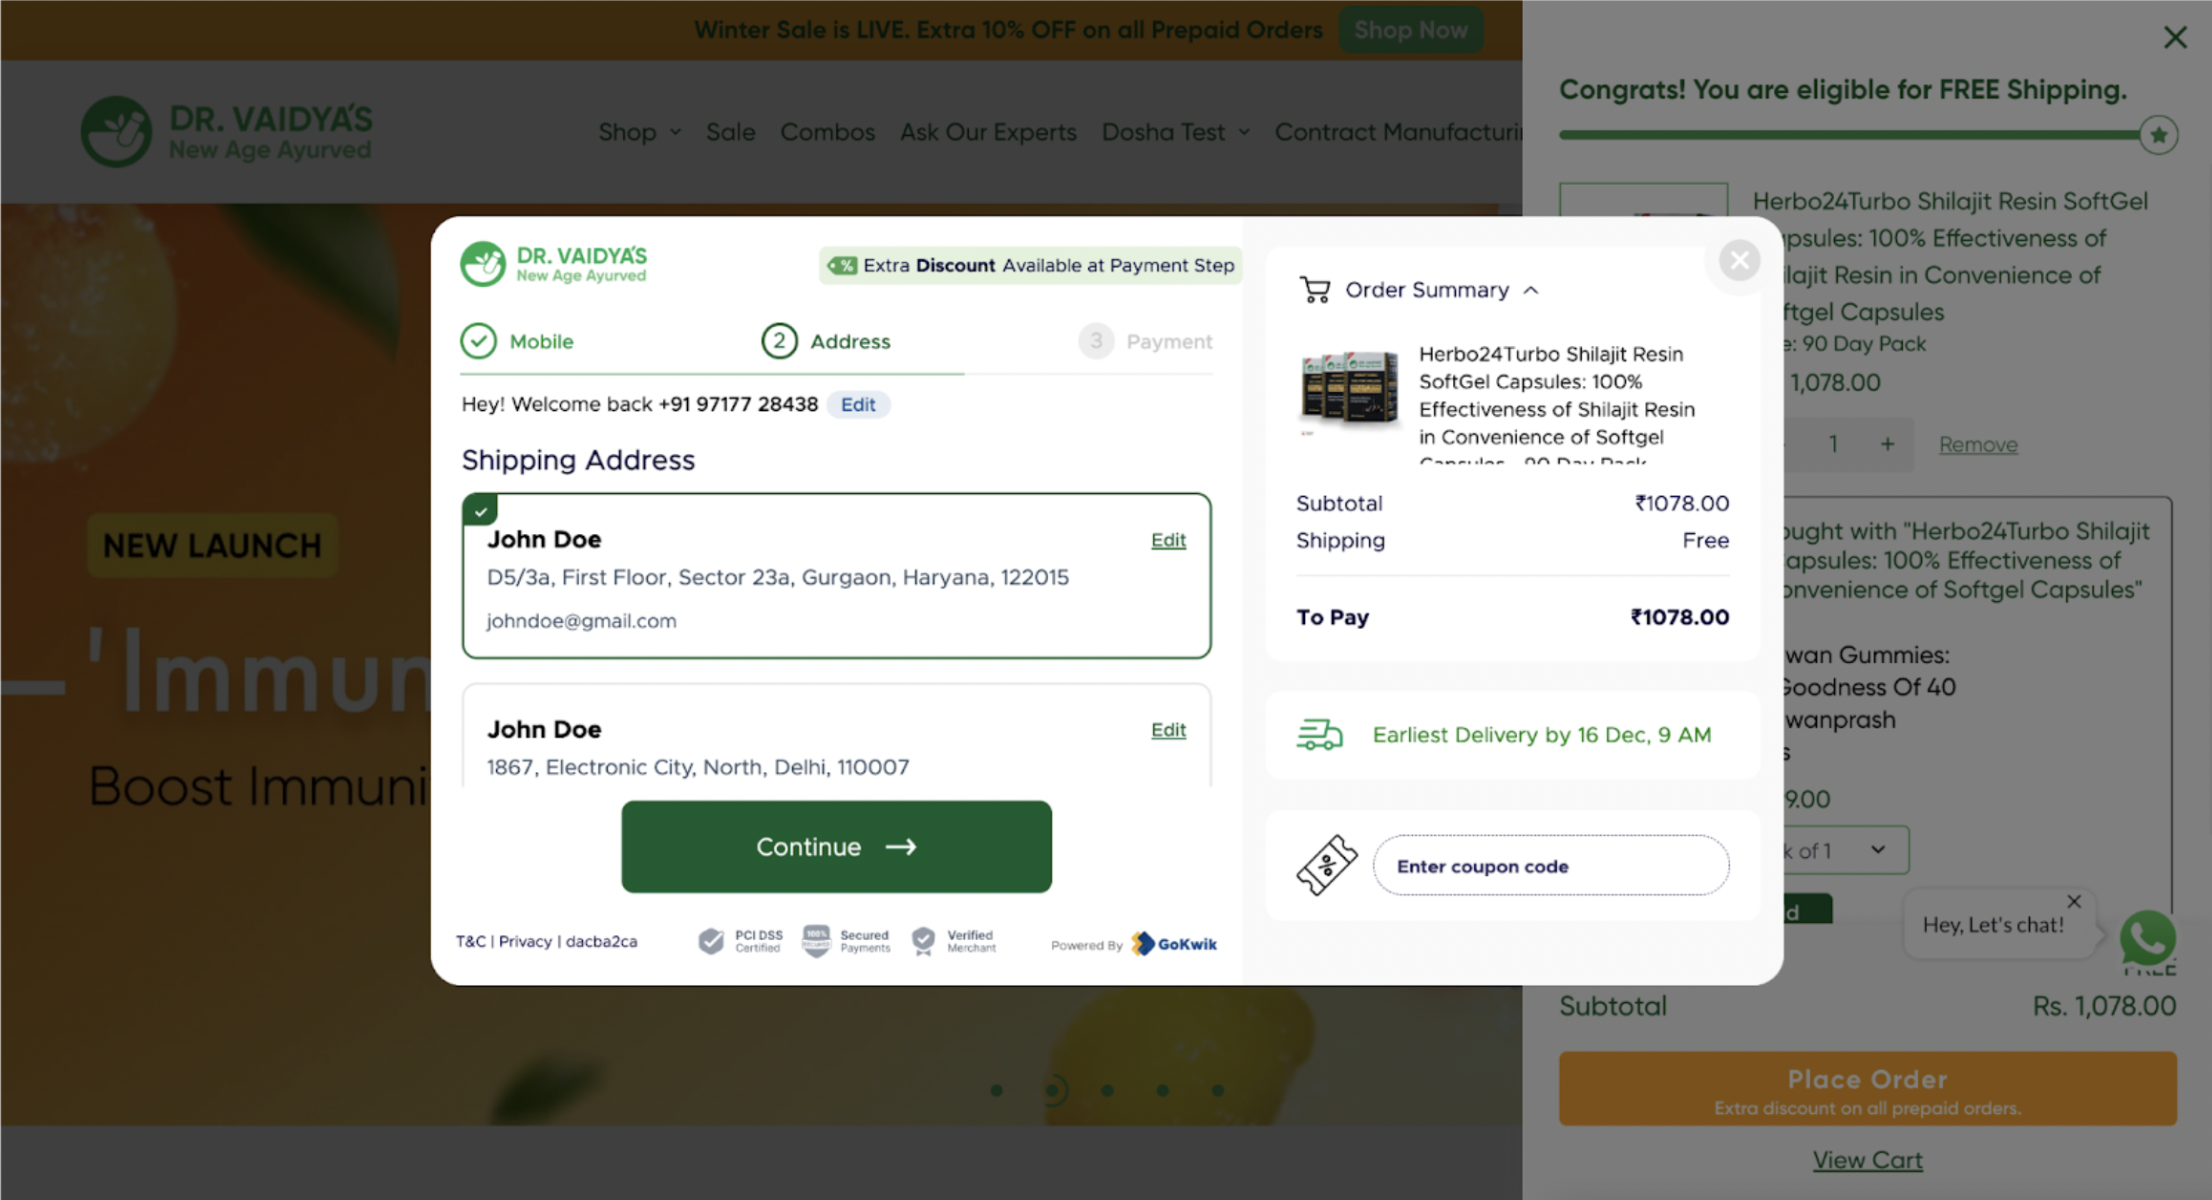
Task: Click the checked Mobile step circle
Action: (x=478, y=341)
